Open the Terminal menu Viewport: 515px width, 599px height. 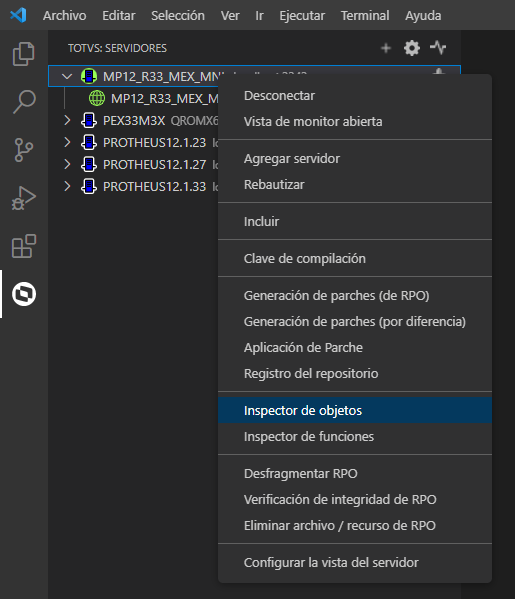point(365,16)
